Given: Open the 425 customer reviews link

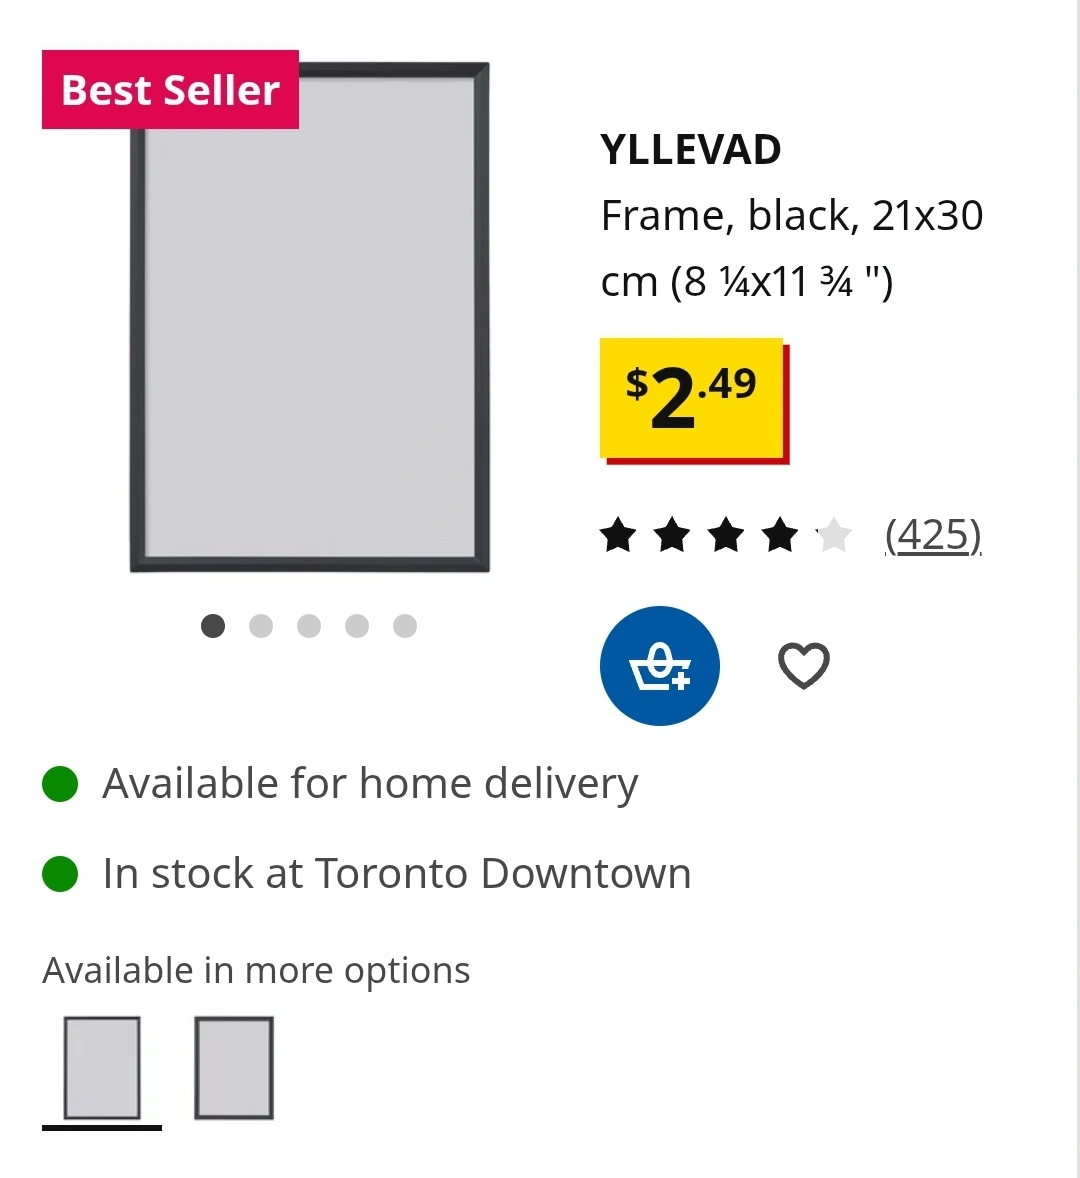Looking at the screenshot, I should (x=933, y=536).
